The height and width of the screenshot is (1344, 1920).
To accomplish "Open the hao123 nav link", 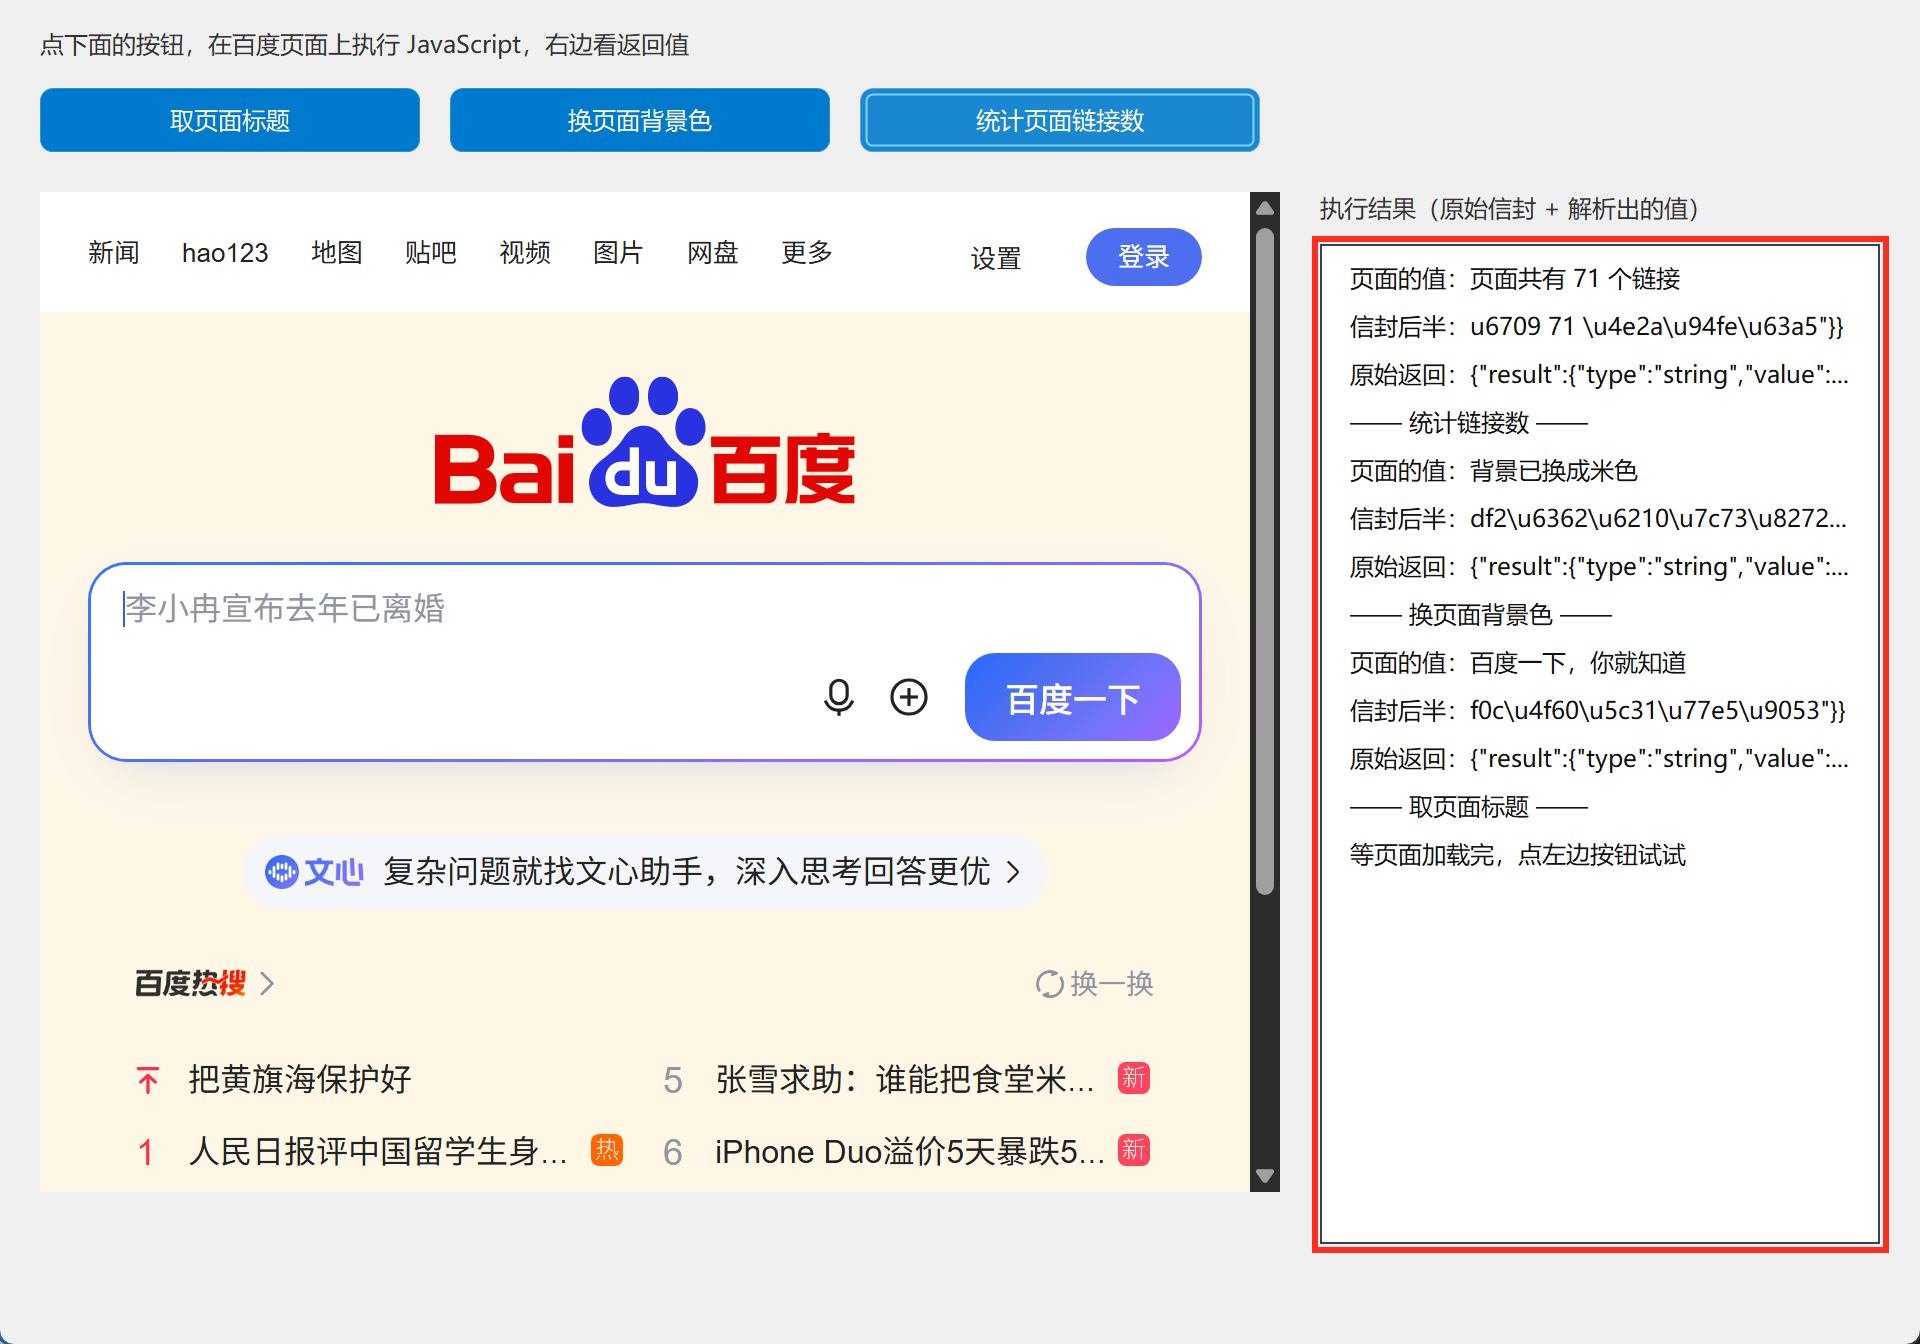I will point(225,253).
